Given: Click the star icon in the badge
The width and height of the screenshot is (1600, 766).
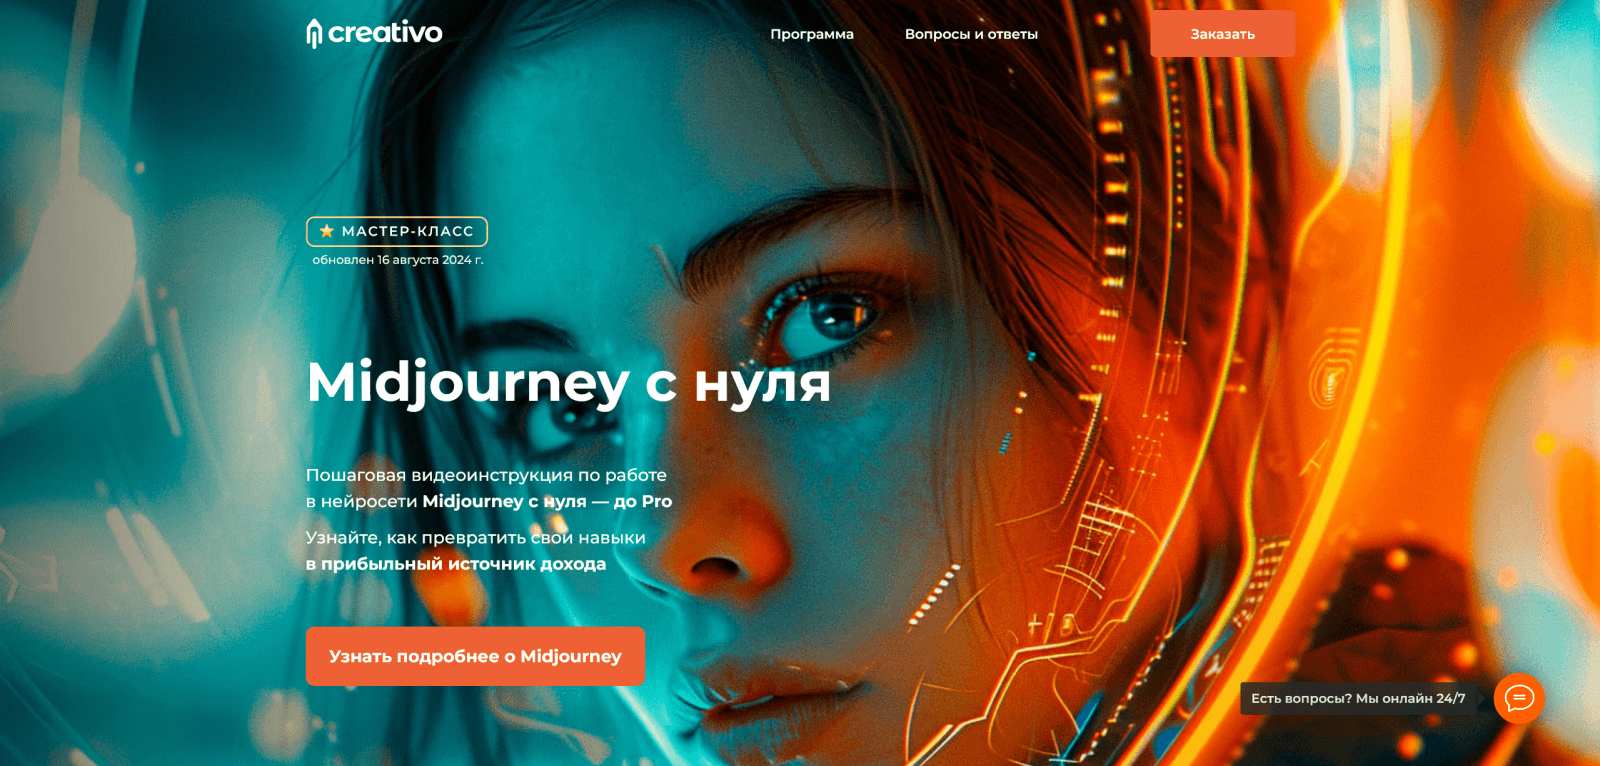Looking at the screenshot, I should (x=326, y=231).
